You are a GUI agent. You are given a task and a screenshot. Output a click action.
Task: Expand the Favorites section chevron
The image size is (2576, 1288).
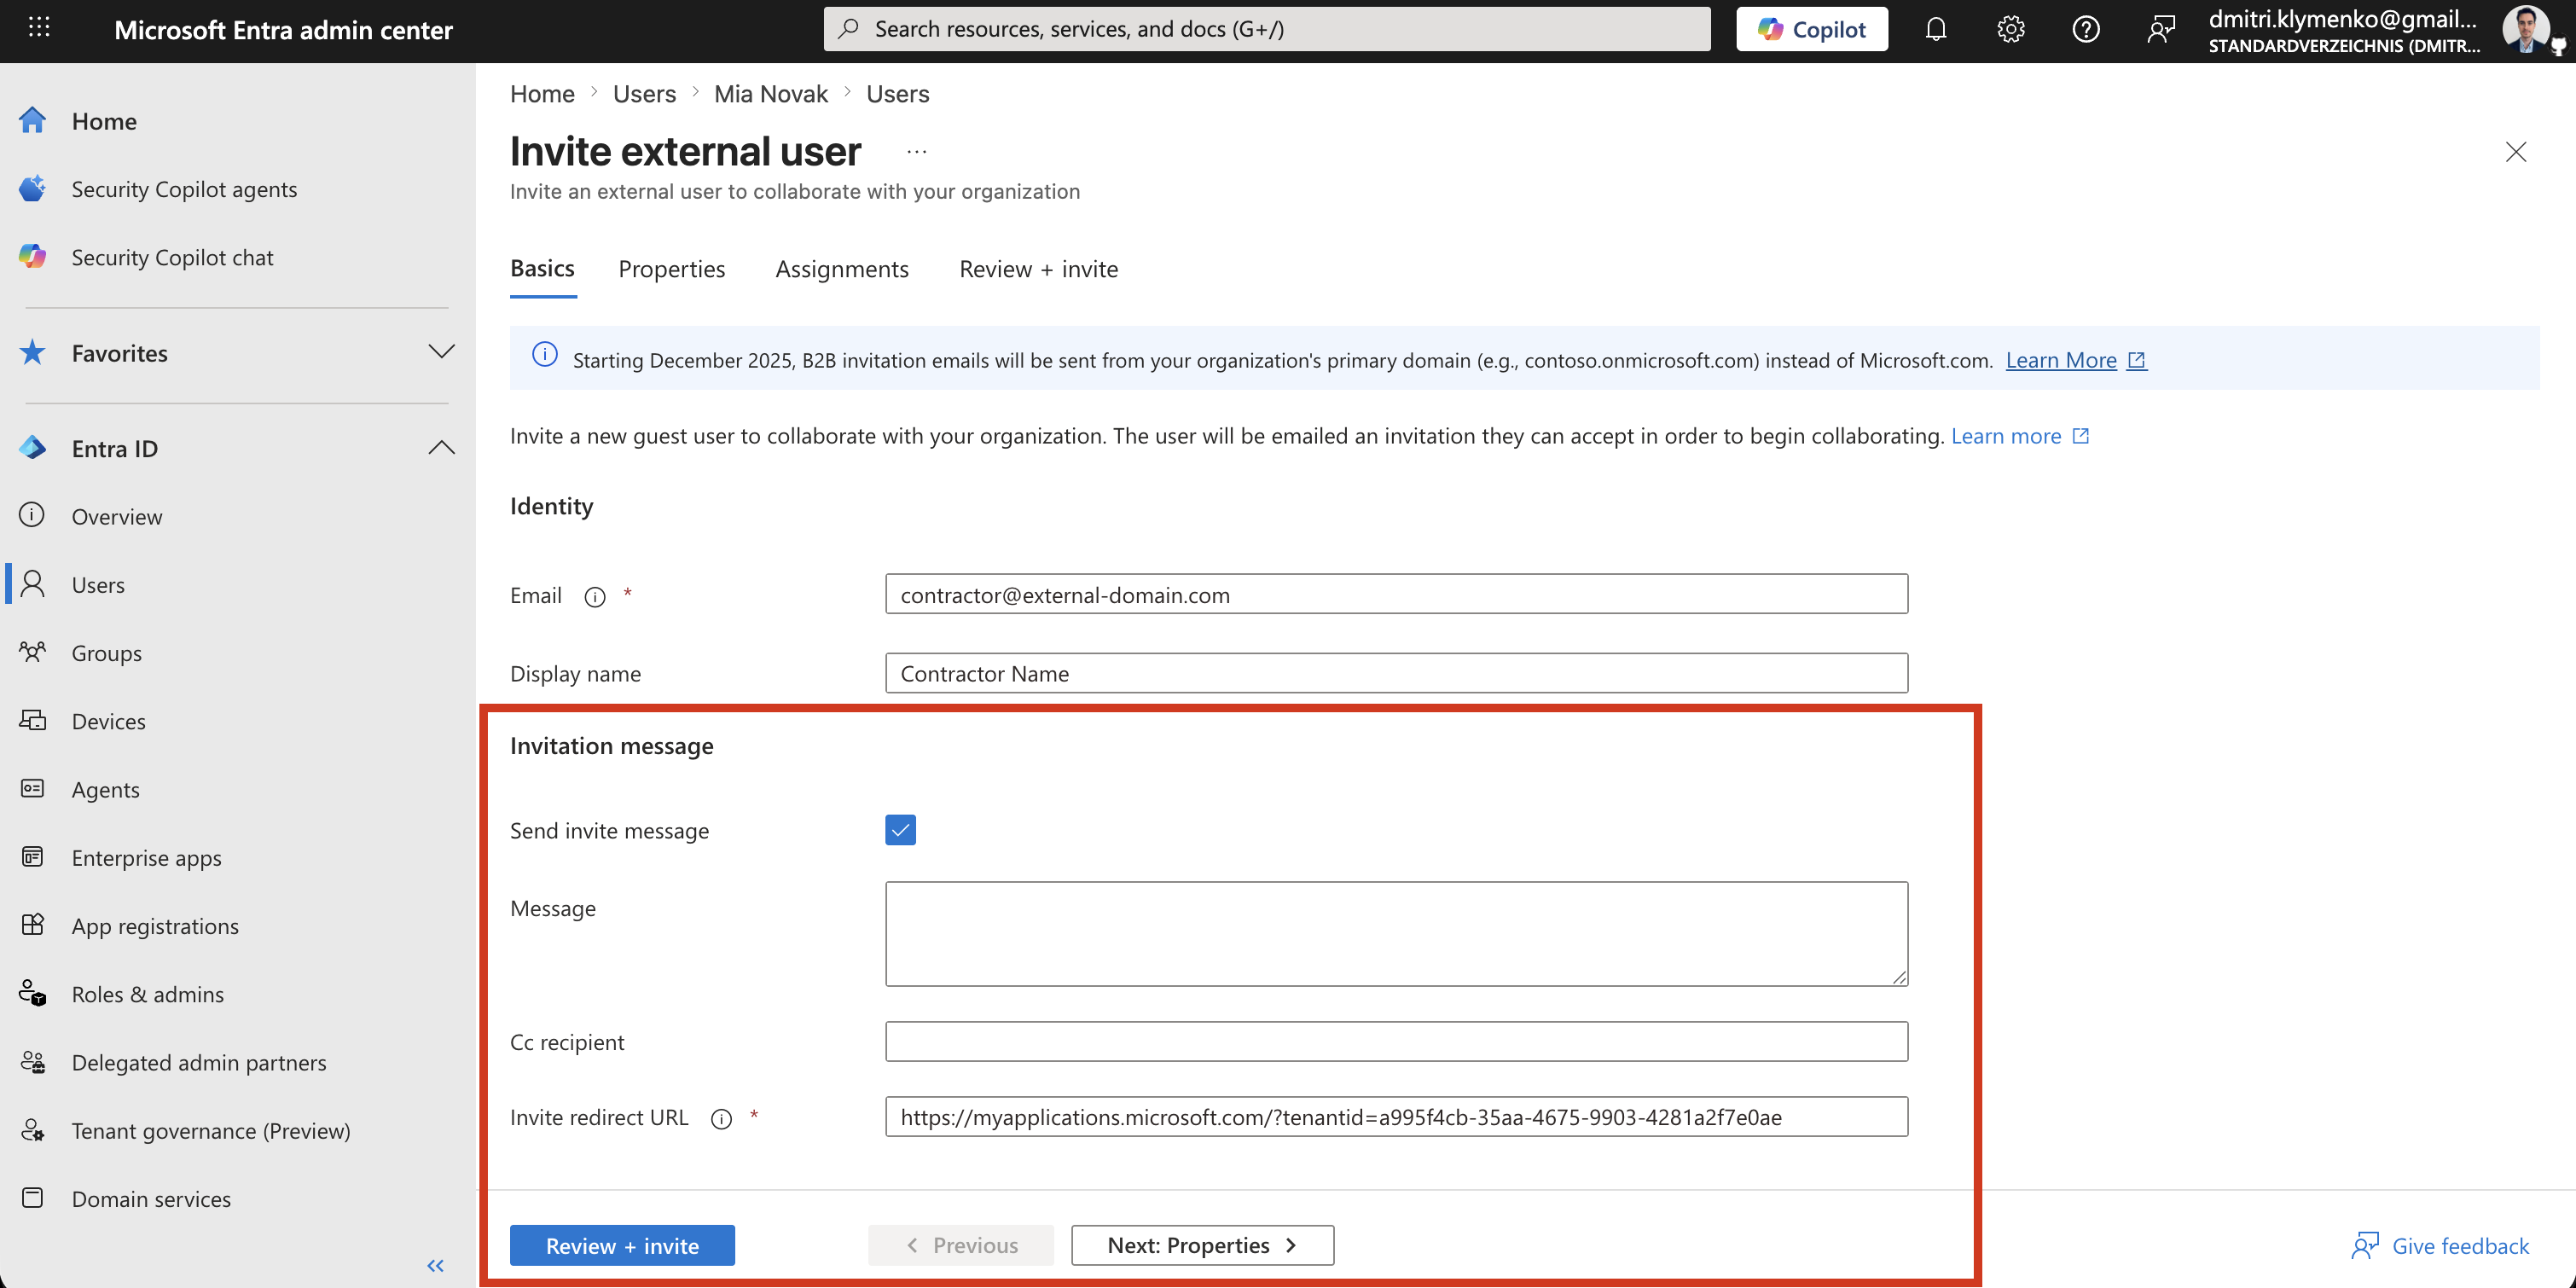441,352
